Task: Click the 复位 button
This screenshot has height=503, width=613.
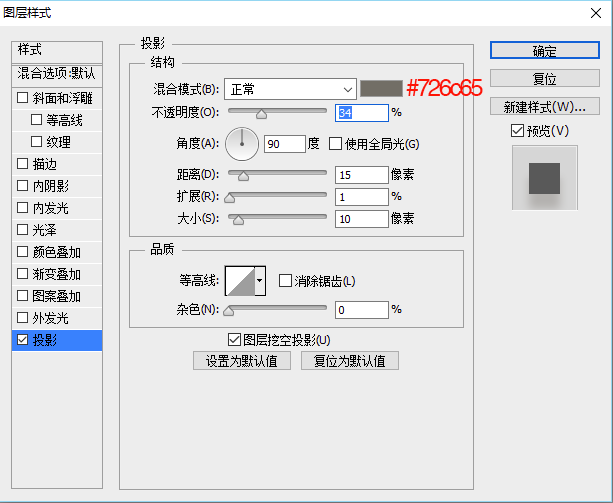Action: 544,79
